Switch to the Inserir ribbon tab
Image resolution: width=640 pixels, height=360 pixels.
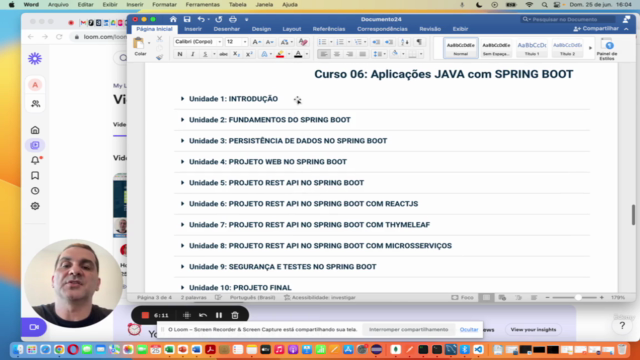tap(193, 29)
